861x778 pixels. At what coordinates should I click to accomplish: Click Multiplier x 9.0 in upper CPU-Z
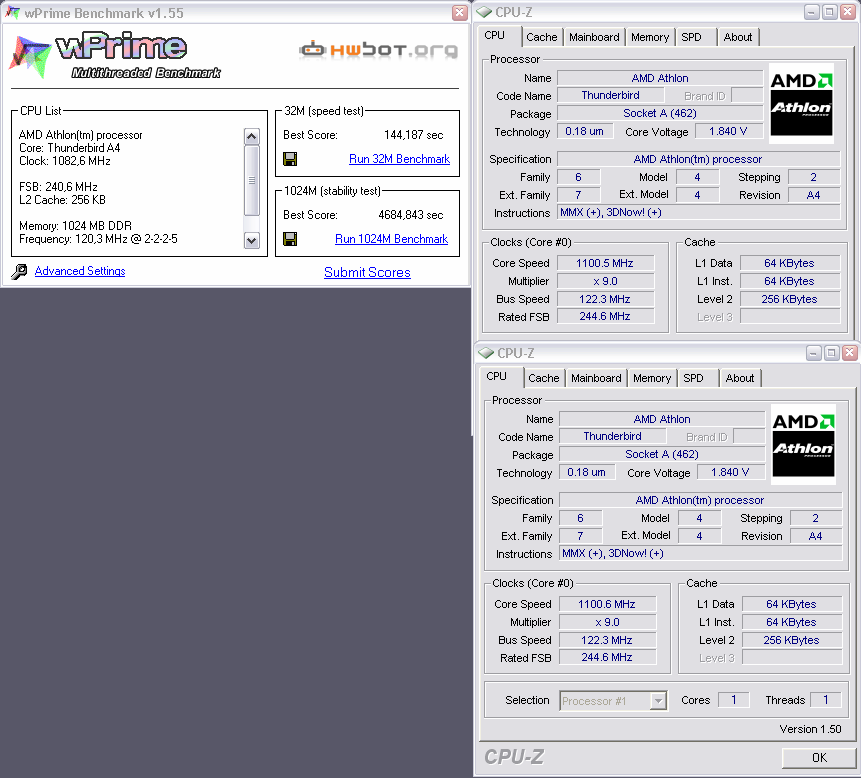pos(605,281)
